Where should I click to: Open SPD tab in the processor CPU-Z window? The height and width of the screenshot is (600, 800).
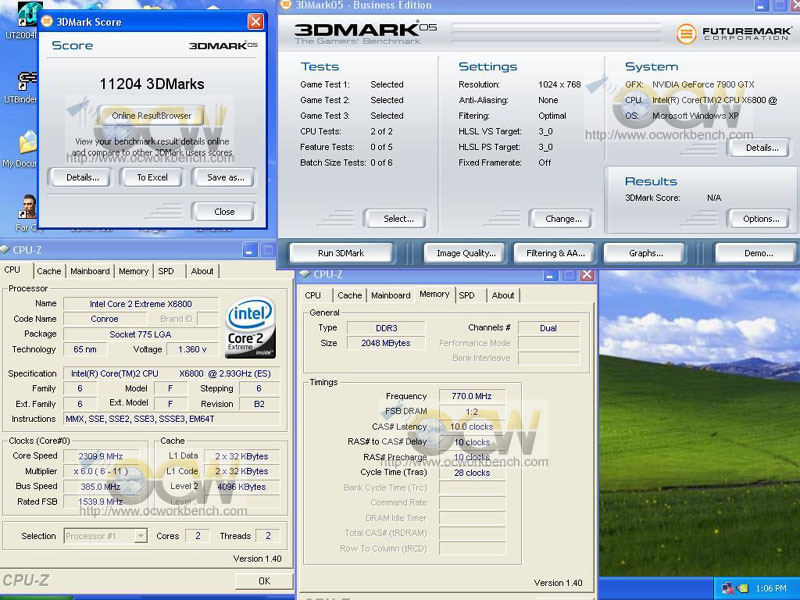(x=166, y=271)
